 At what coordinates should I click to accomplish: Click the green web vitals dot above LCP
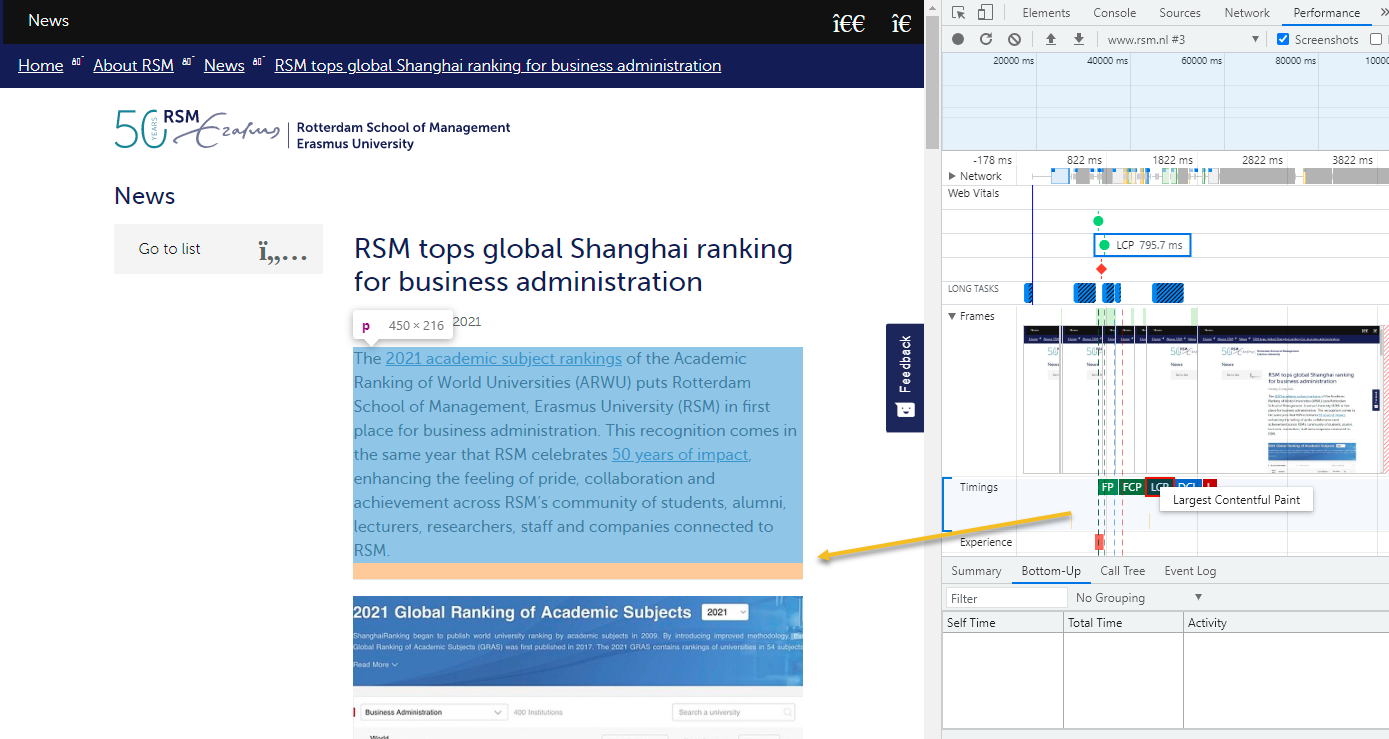[1098, 221]
